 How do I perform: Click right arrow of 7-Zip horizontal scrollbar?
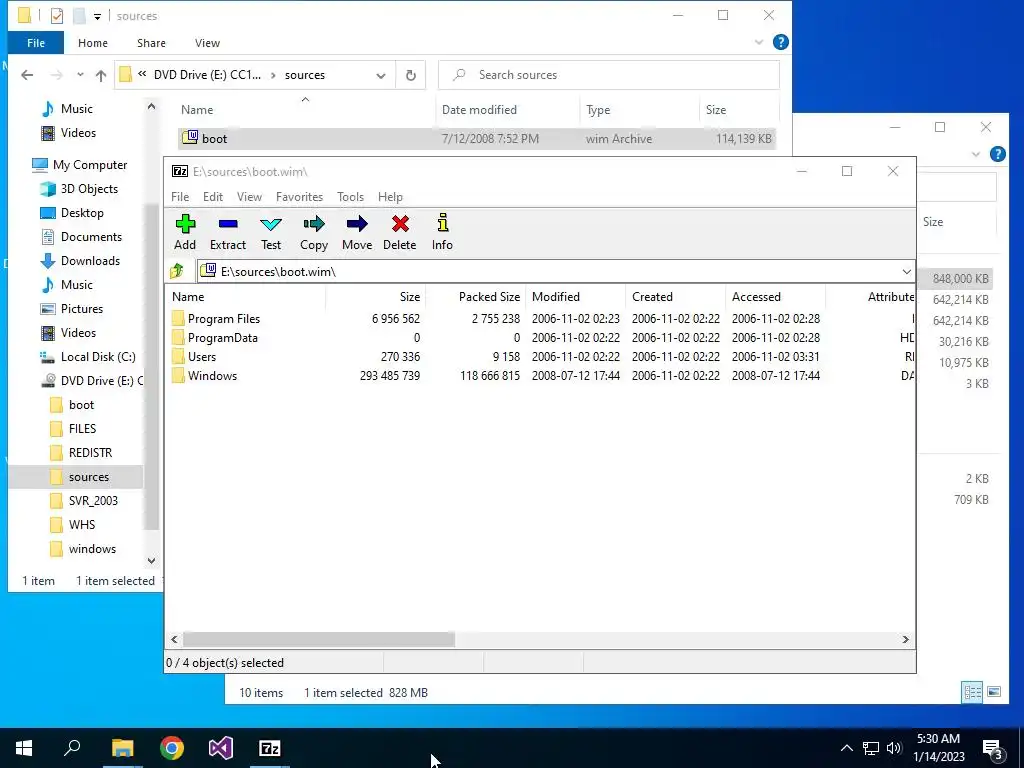click(906, 639)
